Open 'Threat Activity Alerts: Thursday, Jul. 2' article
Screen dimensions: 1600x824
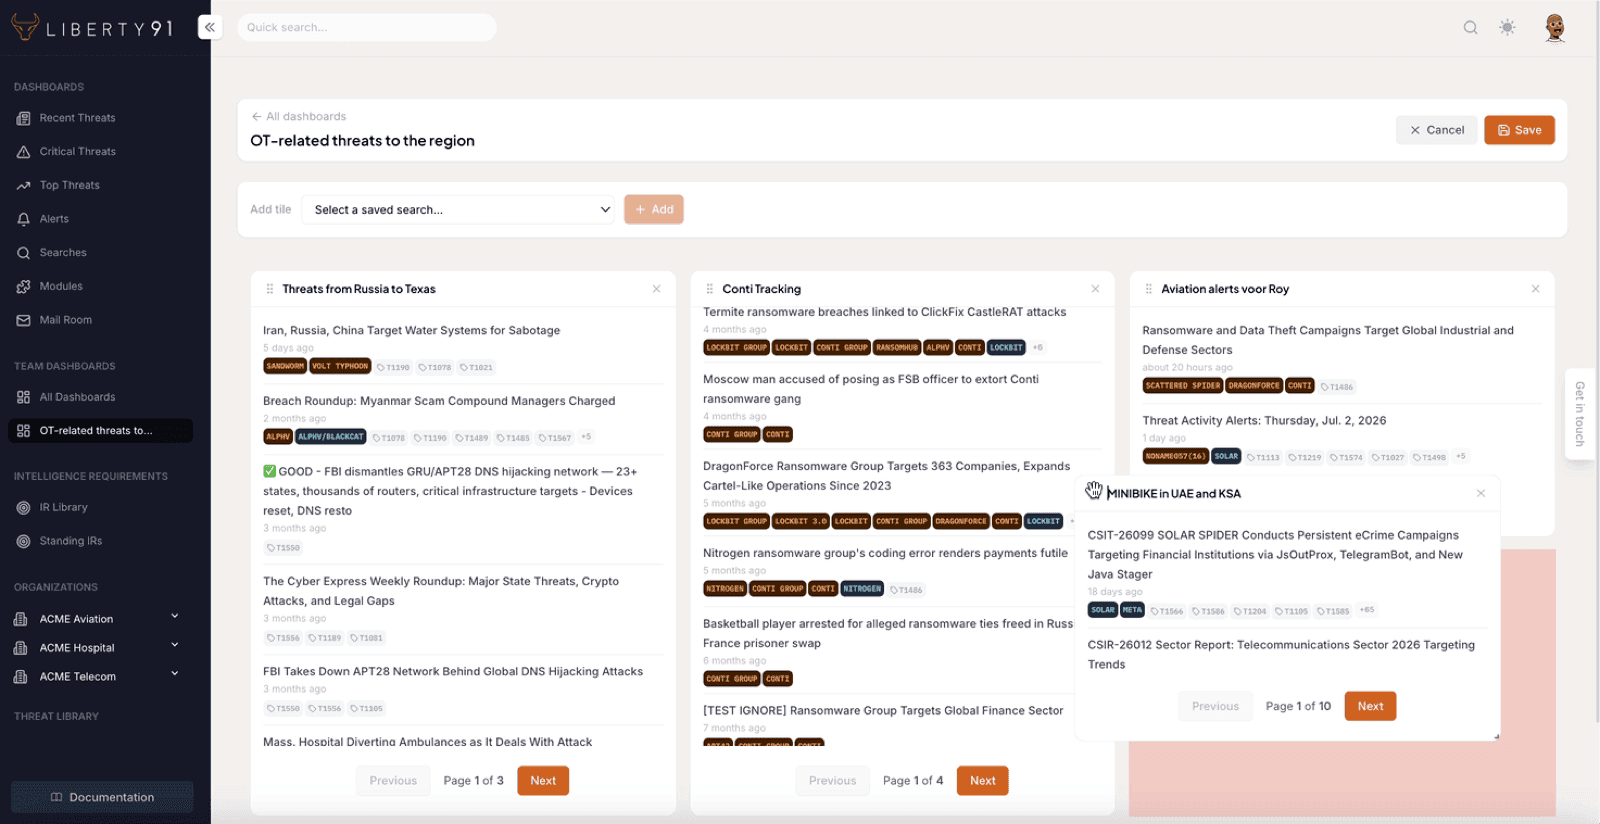1264,421
